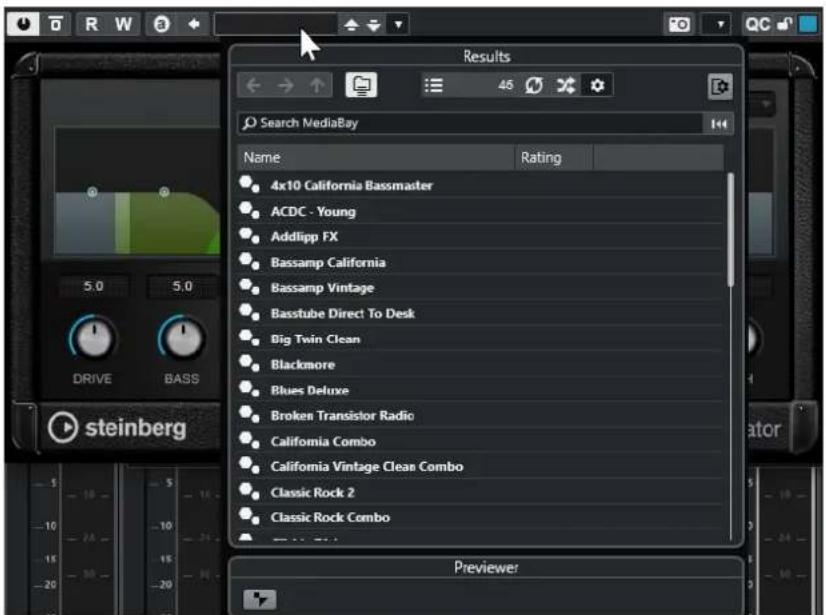
Task: Select preset Classic Rock Combo
Action: pos(481,518)
